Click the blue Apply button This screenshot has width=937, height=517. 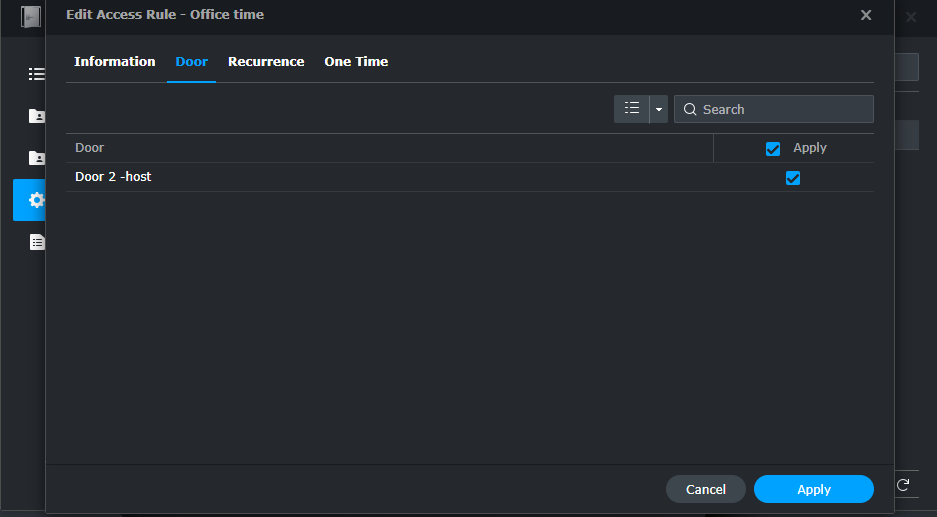(x=813, y=489)
